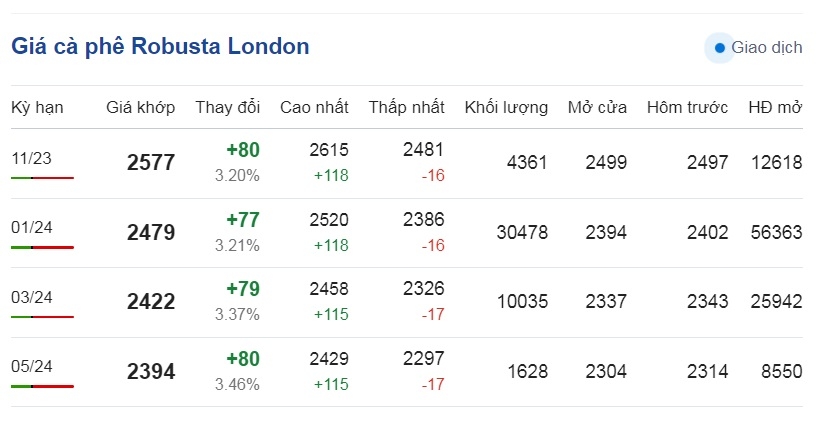Image resolution: width=820 pixels, height=425 pixels.
Task: Click the Khối lượng column header
Action: point(506,107)
